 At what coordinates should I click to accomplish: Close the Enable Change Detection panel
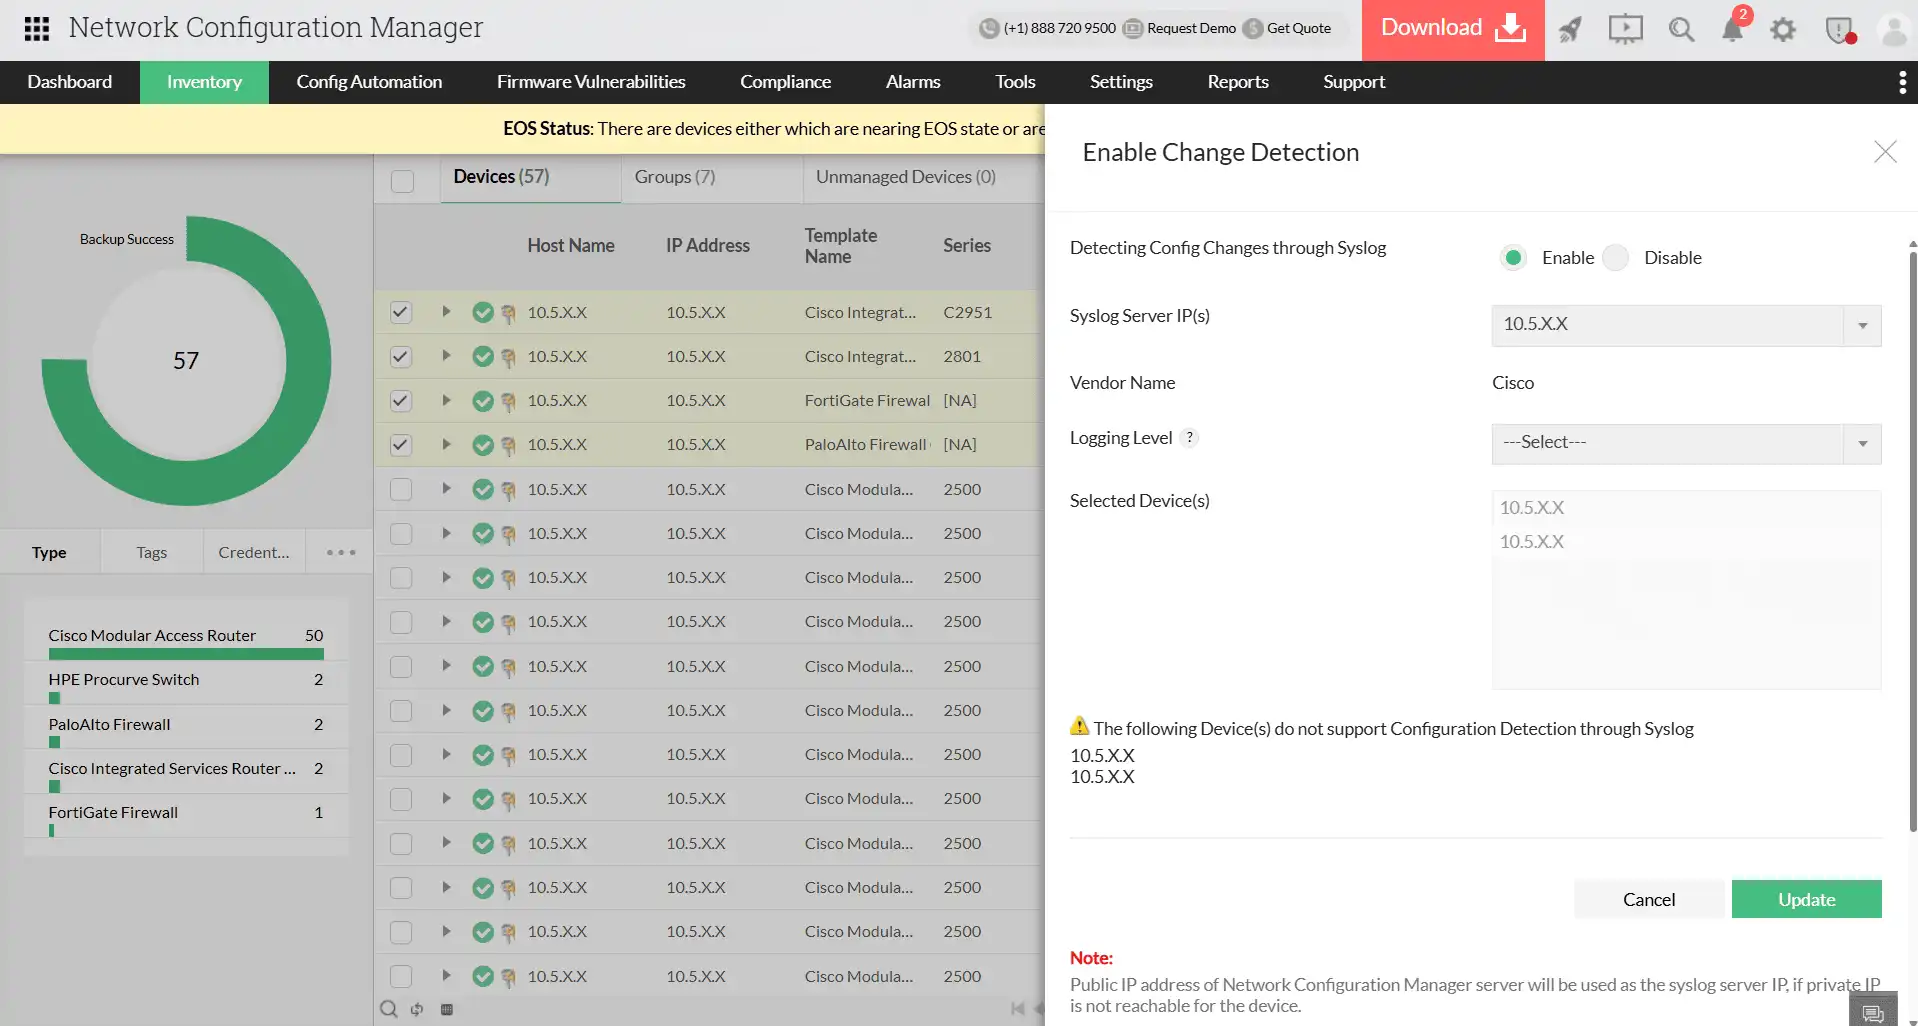click(1885, 152)
